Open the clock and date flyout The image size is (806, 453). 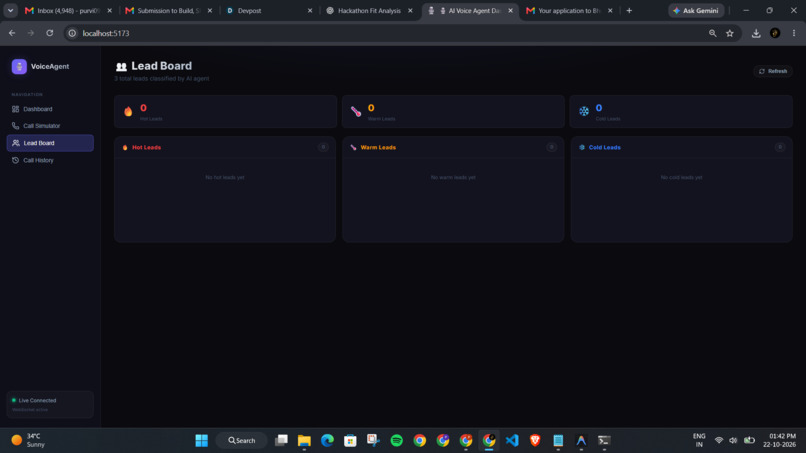coord(781,441)
